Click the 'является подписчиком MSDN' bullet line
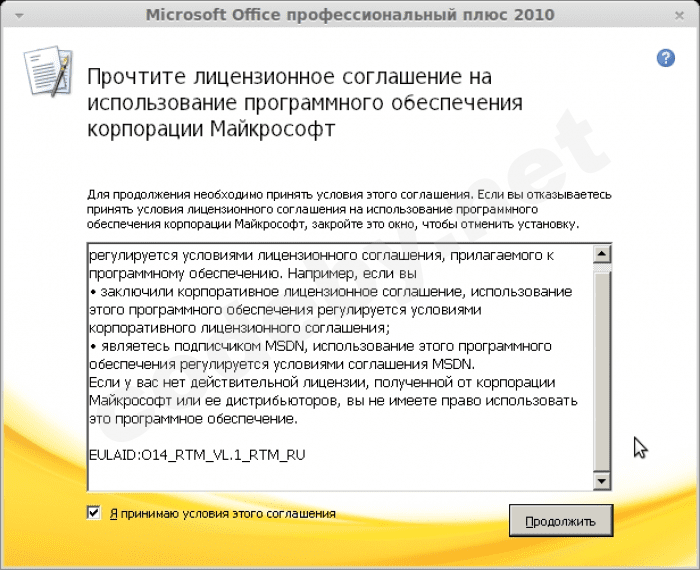Screen dimensions: 700x570 pyautogui.click(x=321, y=346)
